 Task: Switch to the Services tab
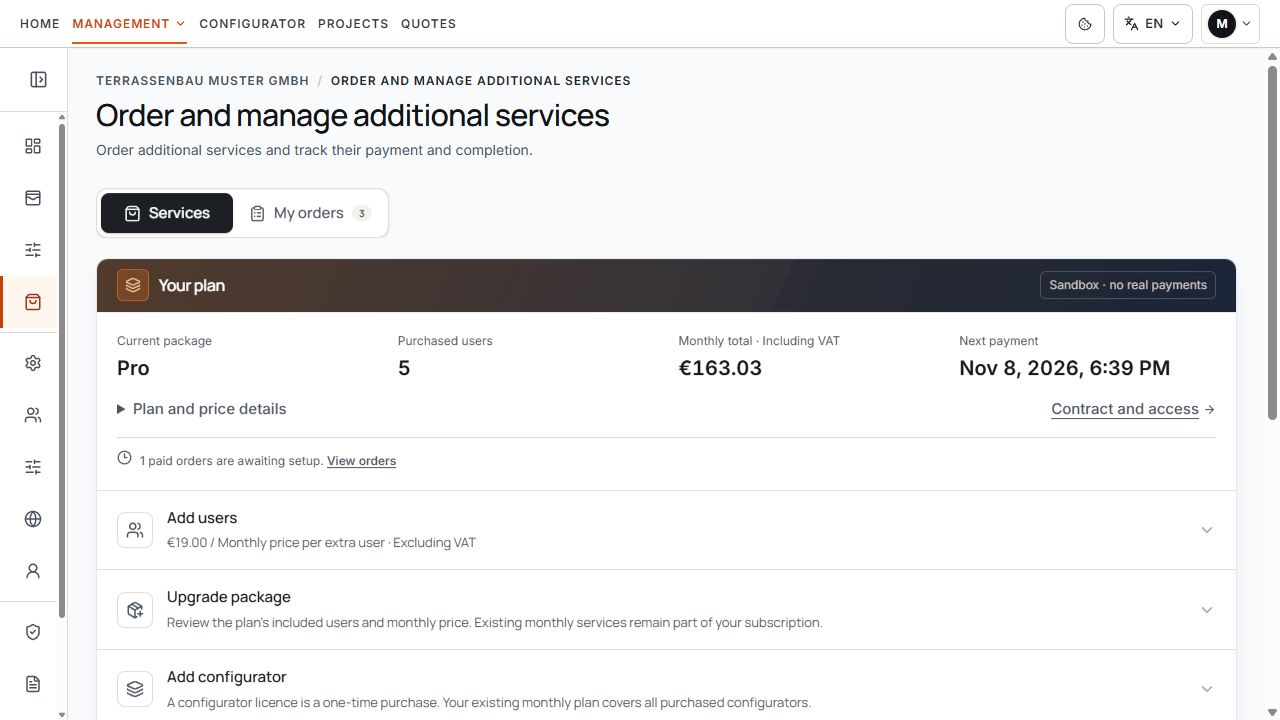tap(167, 213)
